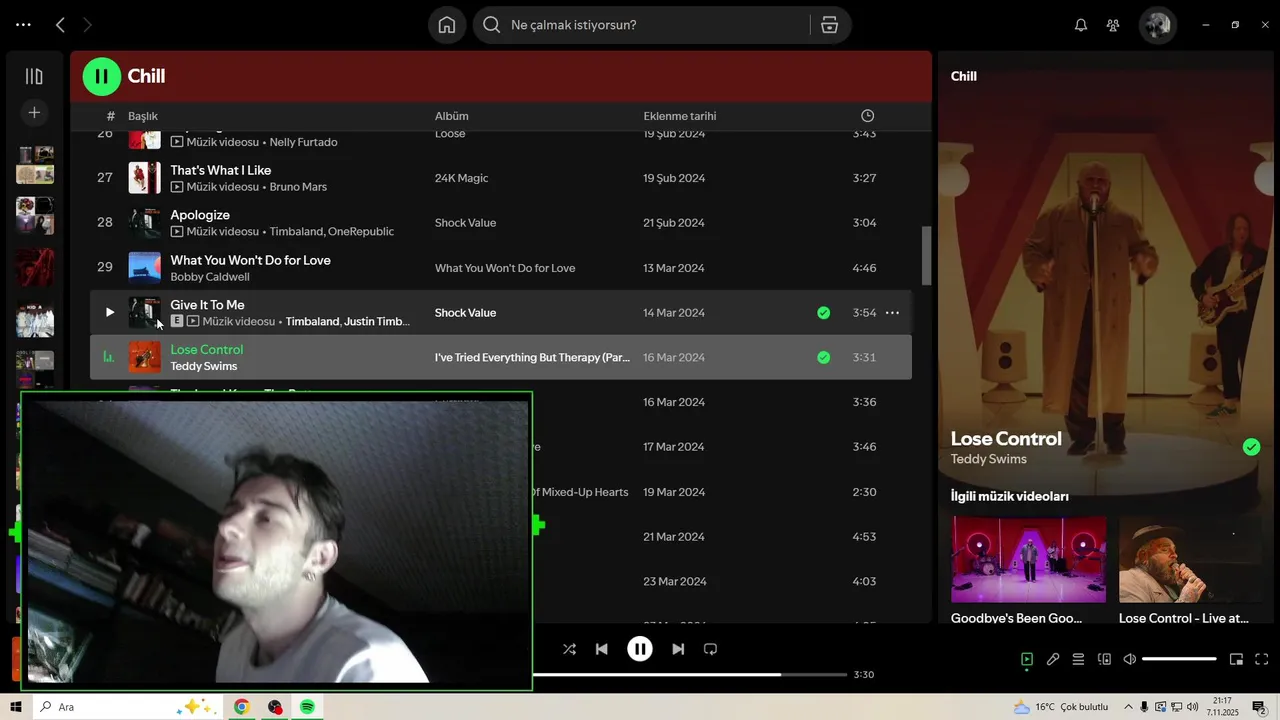
Task: Go back with the left arrow
Action: click(60, 25)
